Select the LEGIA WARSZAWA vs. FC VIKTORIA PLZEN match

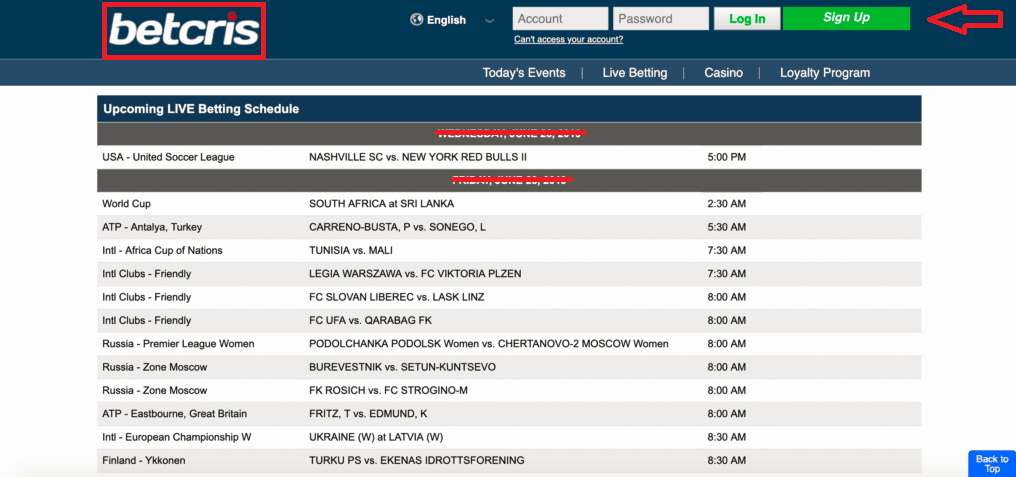(415, 273)
